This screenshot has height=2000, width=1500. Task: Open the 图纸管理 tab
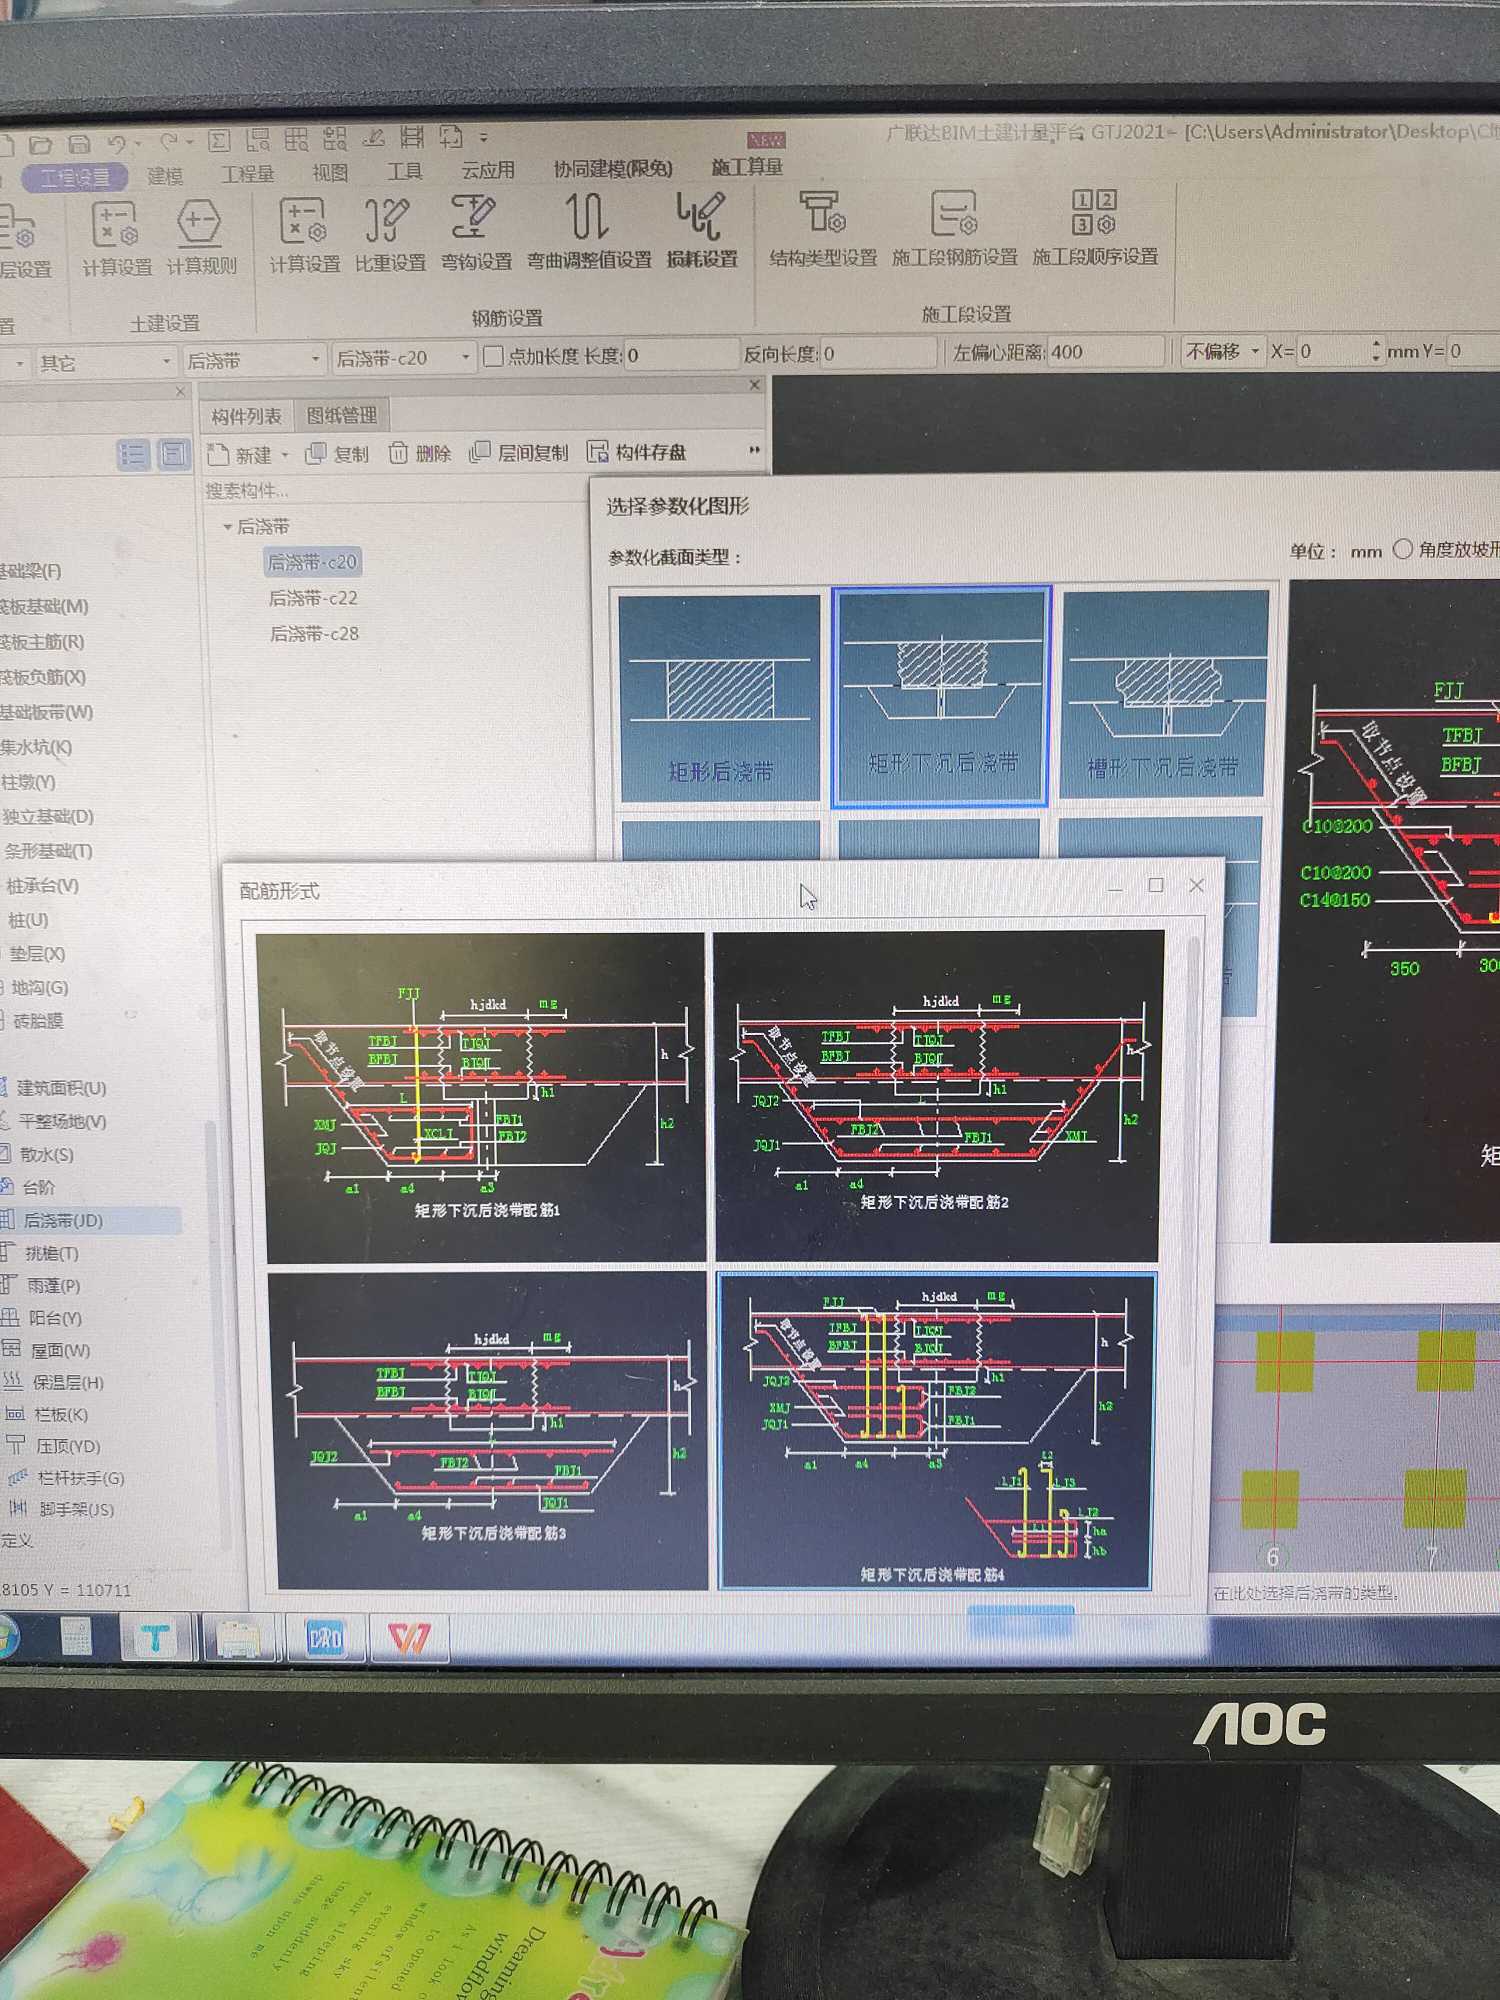(342, 415)
